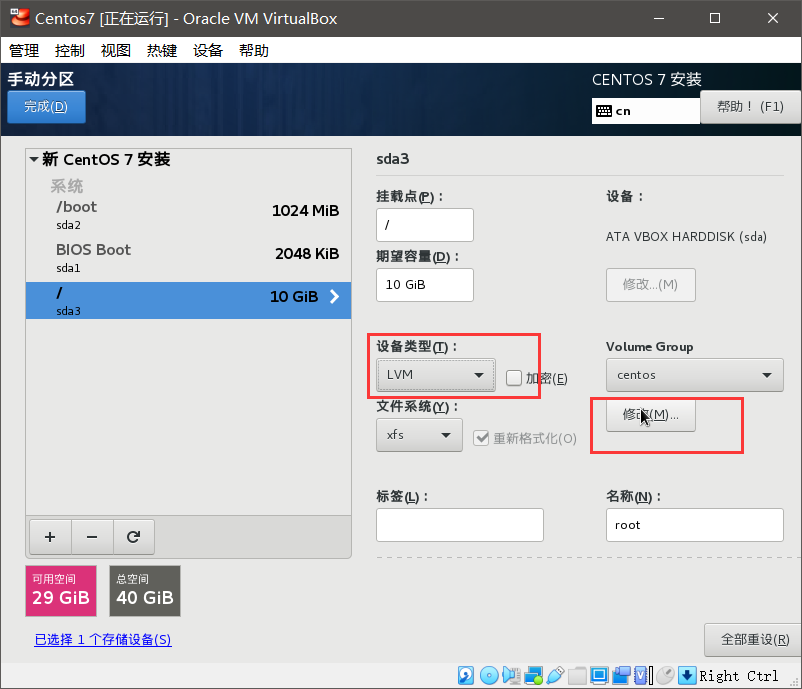Click the cn keyboard layout indicator
This screenshot has height=689, width=802.
coord(645,111)
